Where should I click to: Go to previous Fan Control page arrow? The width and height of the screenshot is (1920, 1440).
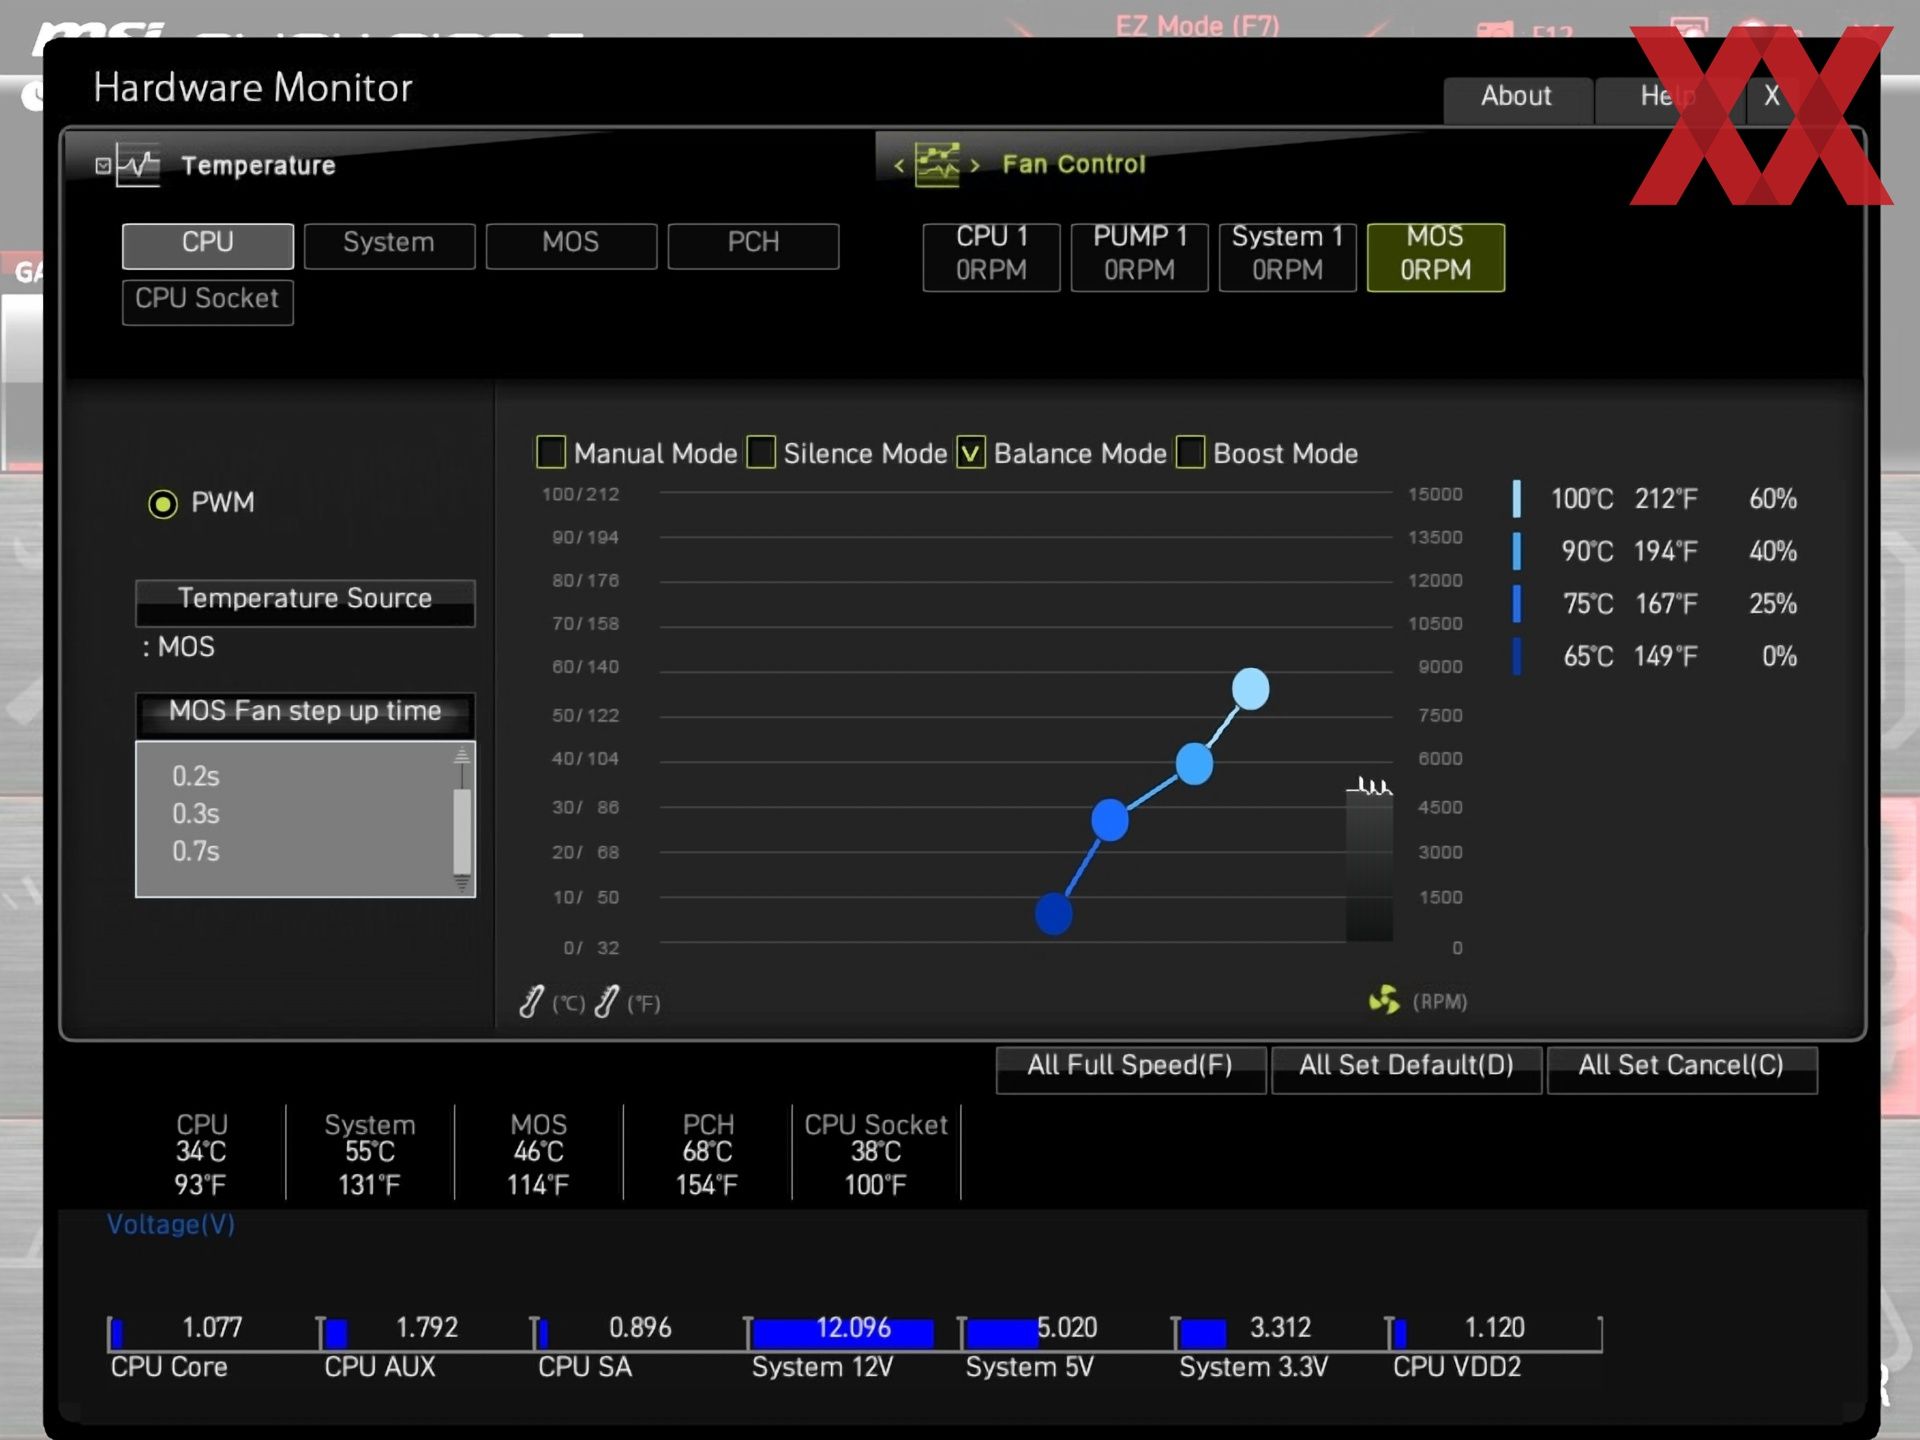898,165
